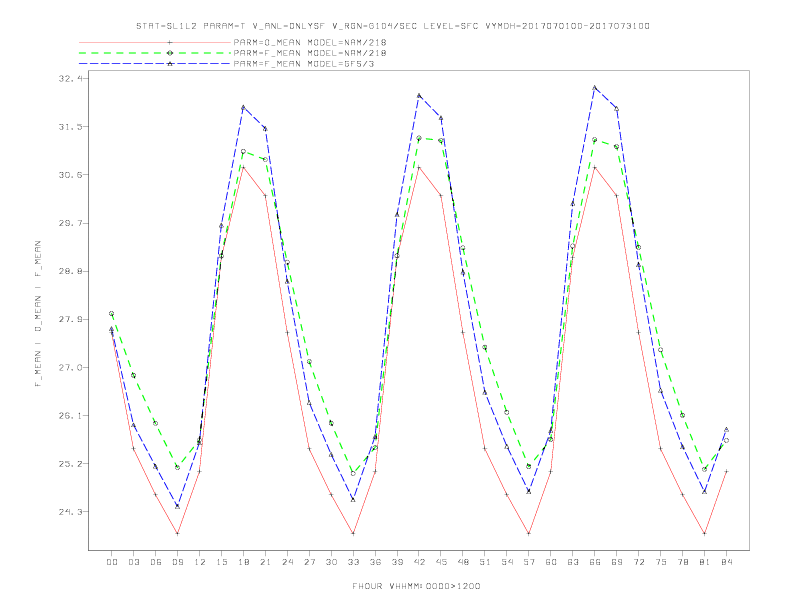The width and height of the screenshot is (792, 612).
Task: Click x-axis tick label 72
Action: pos(639,562)
